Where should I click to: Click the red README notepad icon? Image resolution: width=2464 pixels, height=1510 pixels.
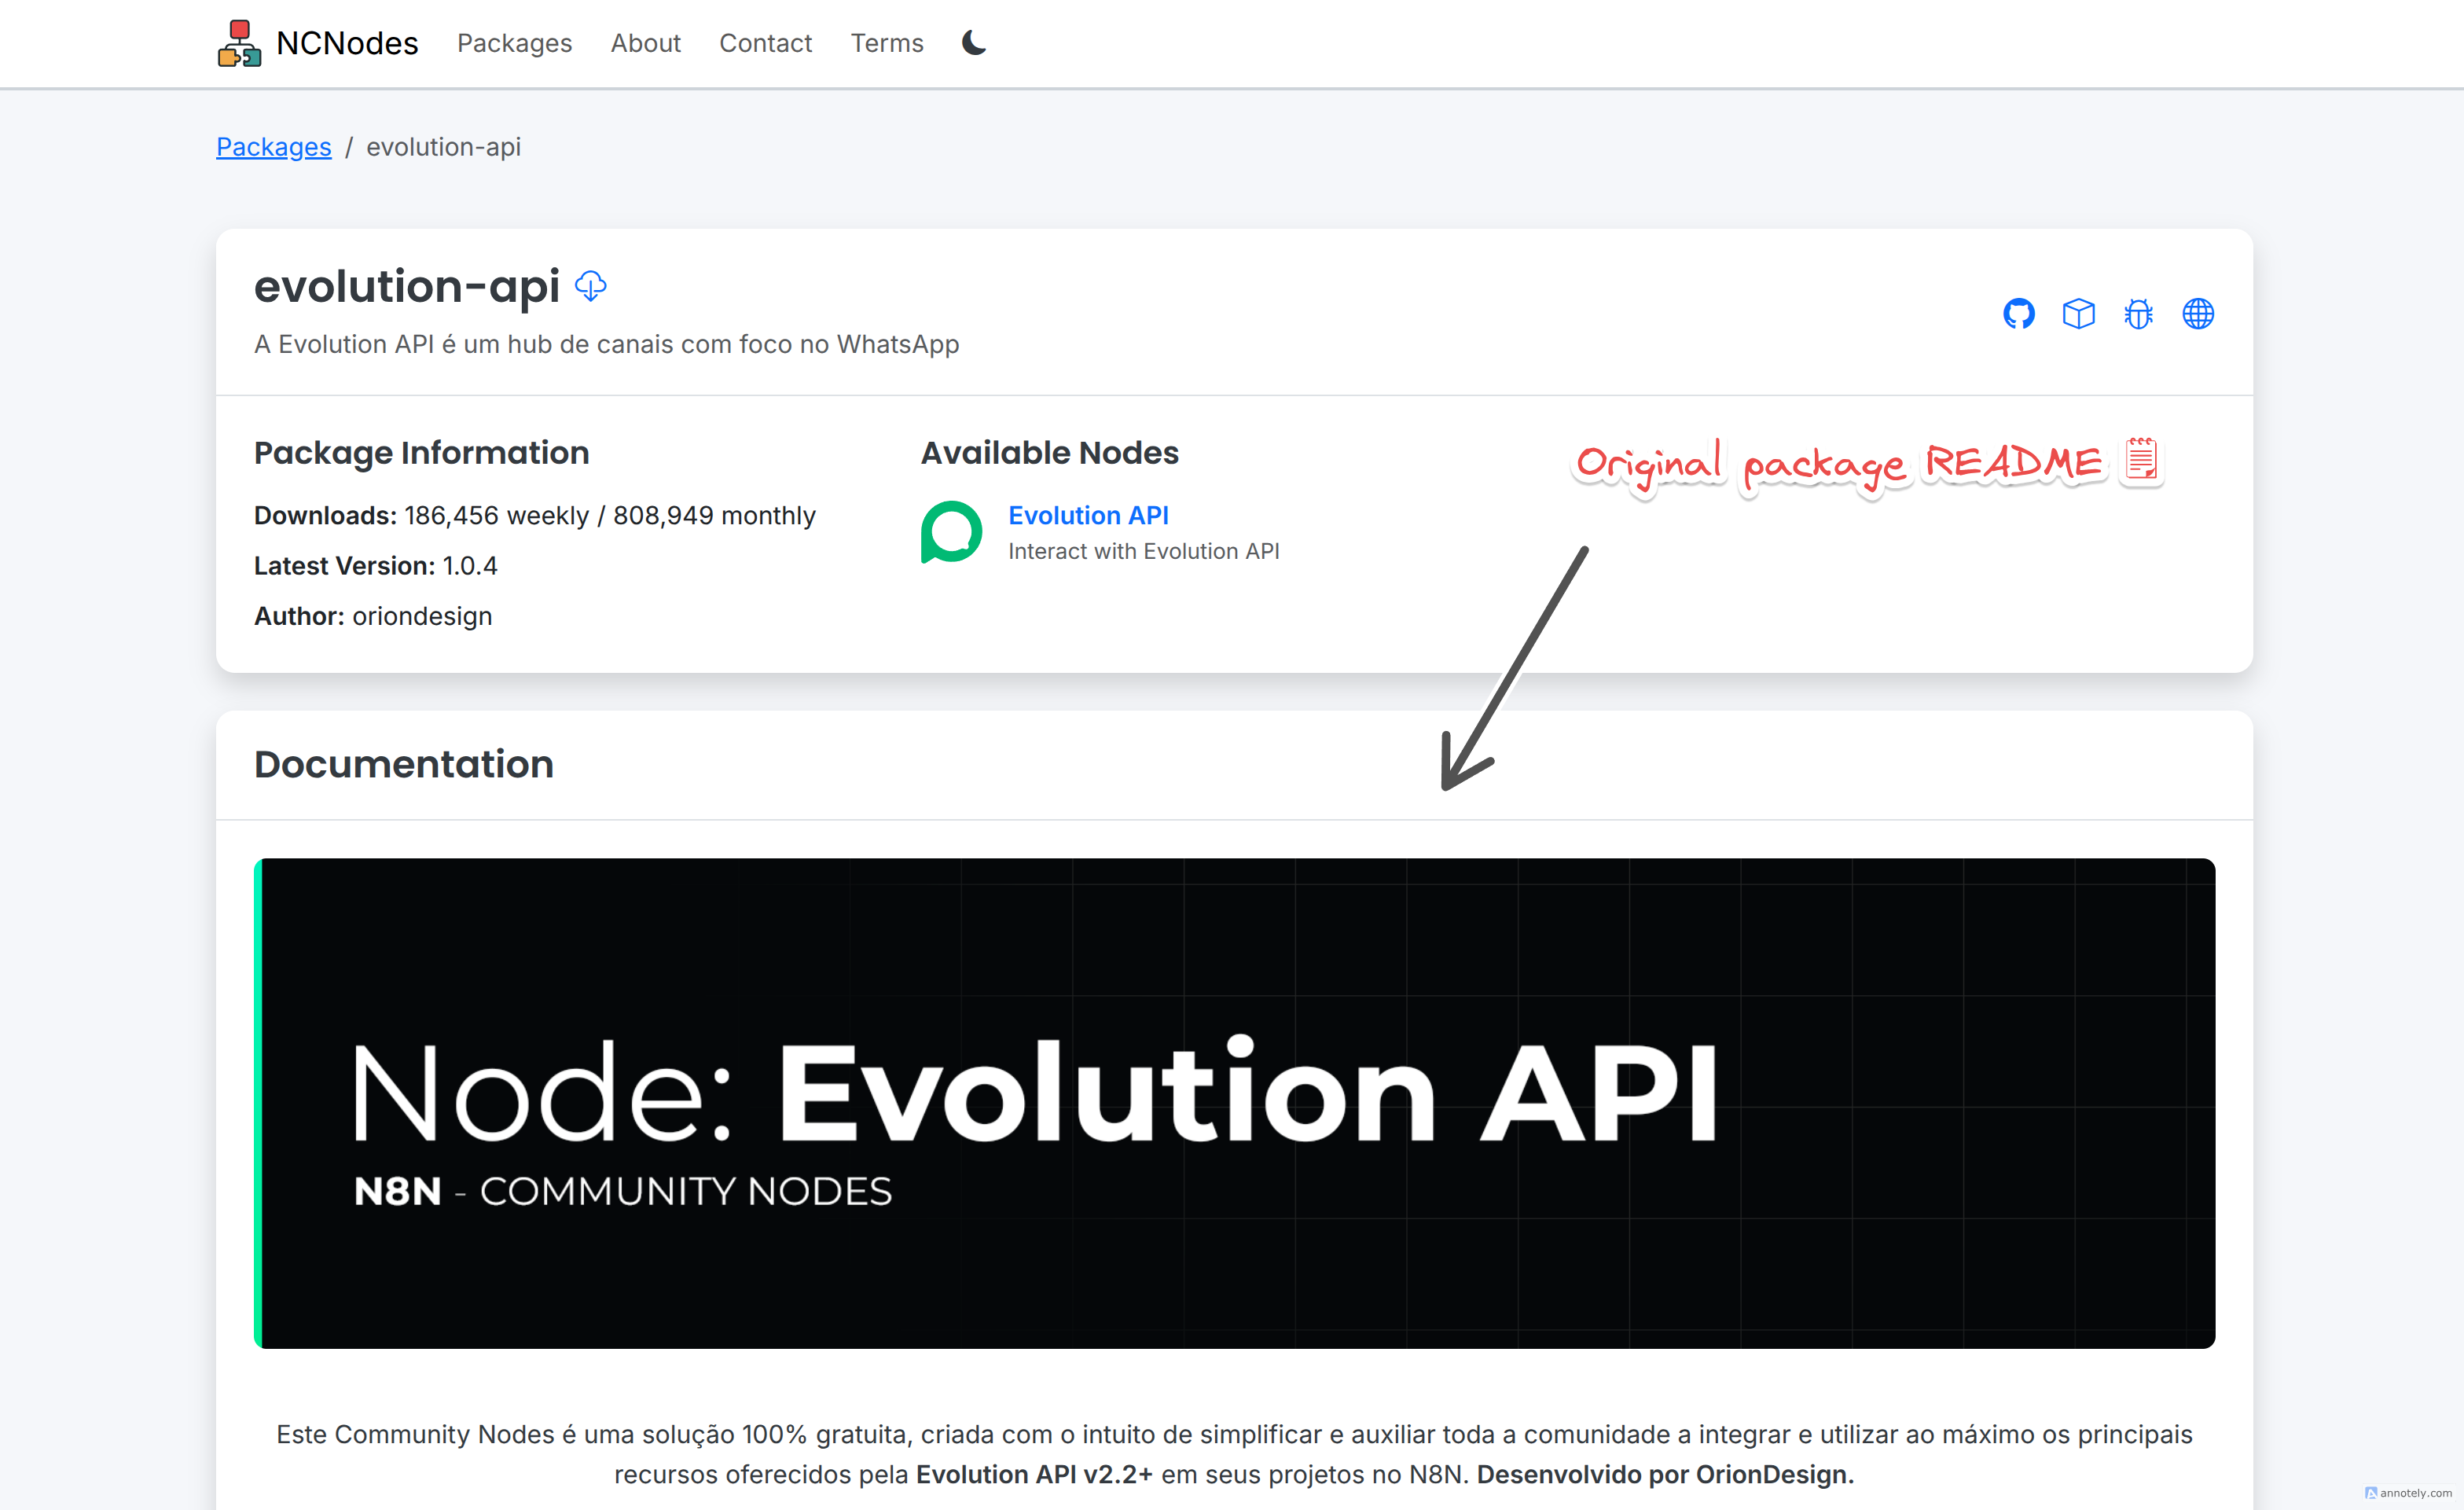(2141, 460)
